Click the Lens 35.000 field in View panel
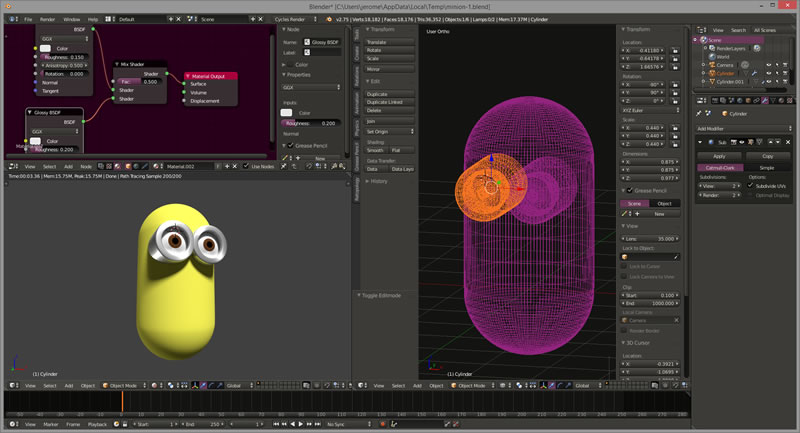The width and height of the screenshot is (800, 433). click(x=651, y=239)
